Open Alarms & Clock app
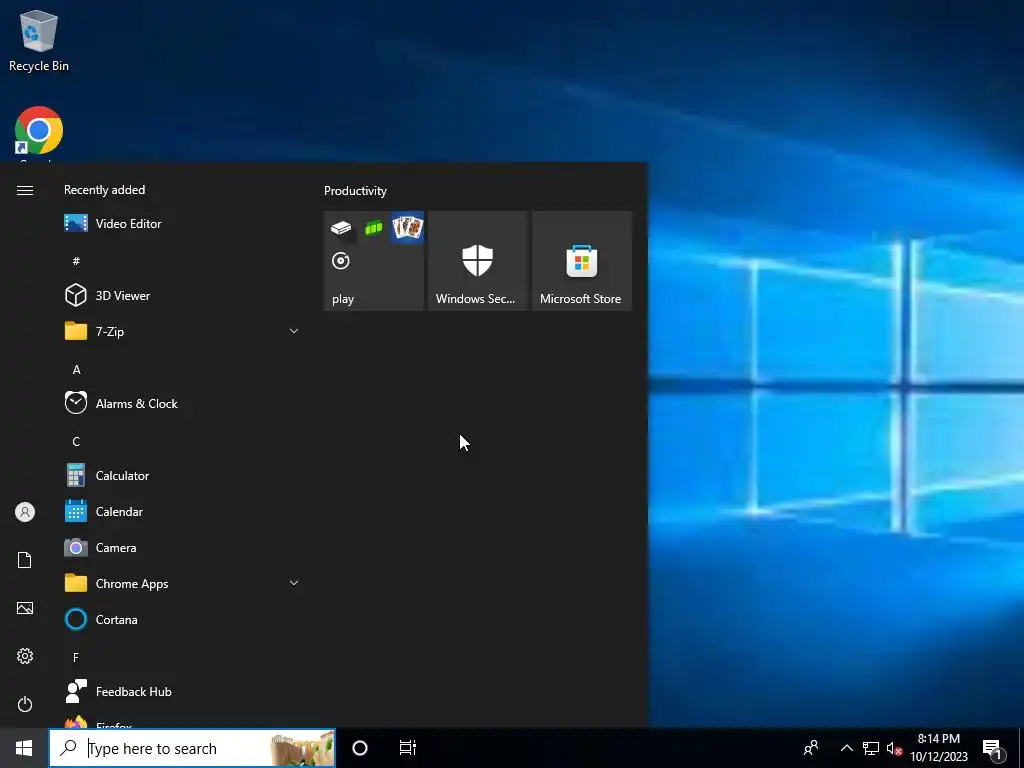1024x768 pixels. [x=183, y=404]
